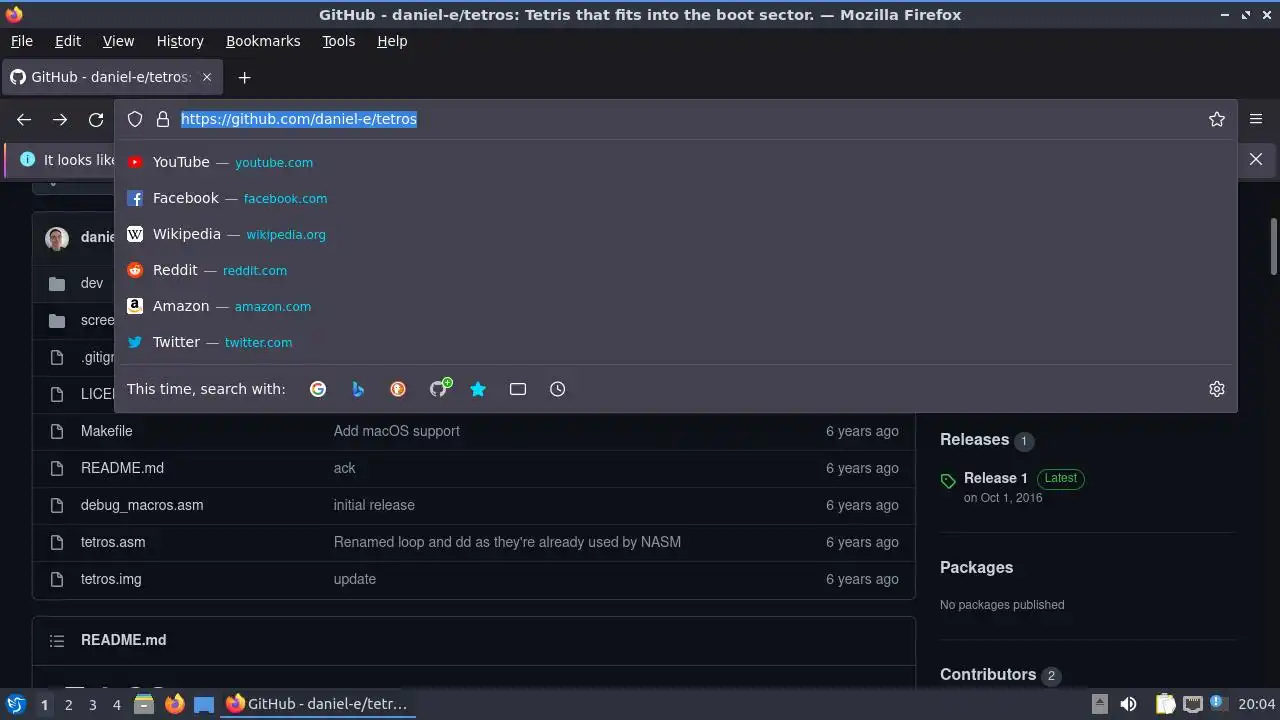Open the 'Add macOS support' commit
1280x720 pixels.
(x=397, y=431)
